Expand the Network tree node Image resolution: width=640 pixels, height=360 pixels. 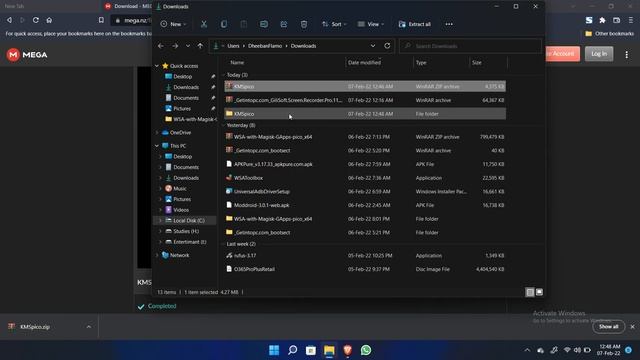click(x=157, y=255)
